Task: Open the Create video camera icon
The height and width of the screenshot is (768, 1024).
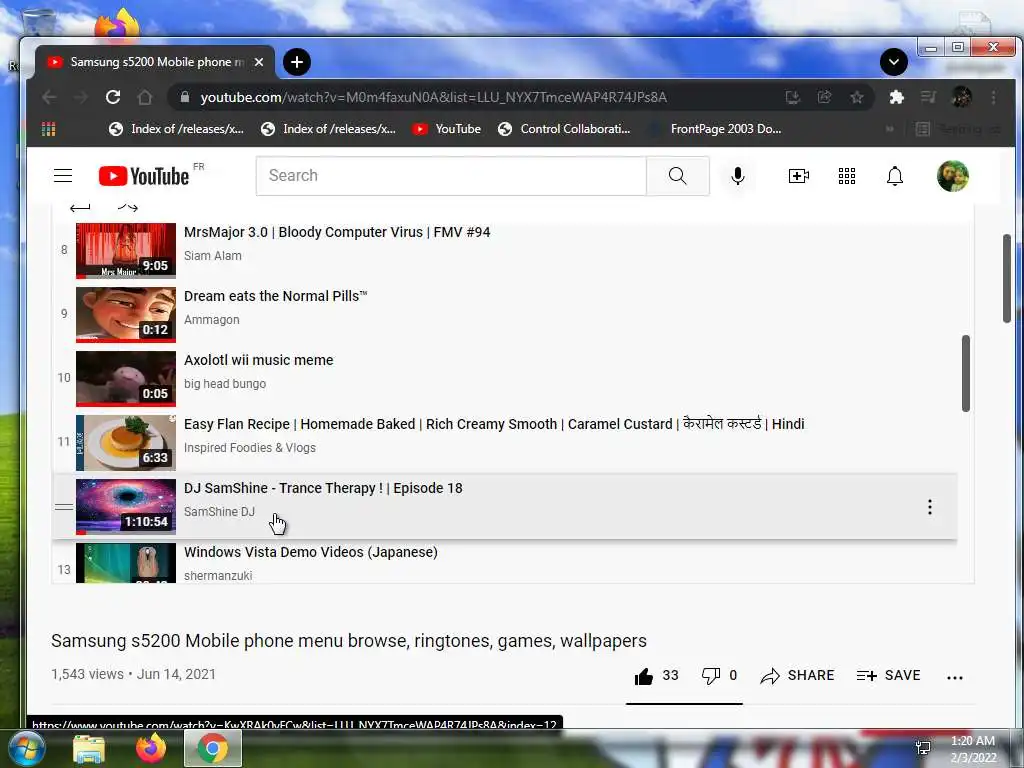Action: coord(799,176)
